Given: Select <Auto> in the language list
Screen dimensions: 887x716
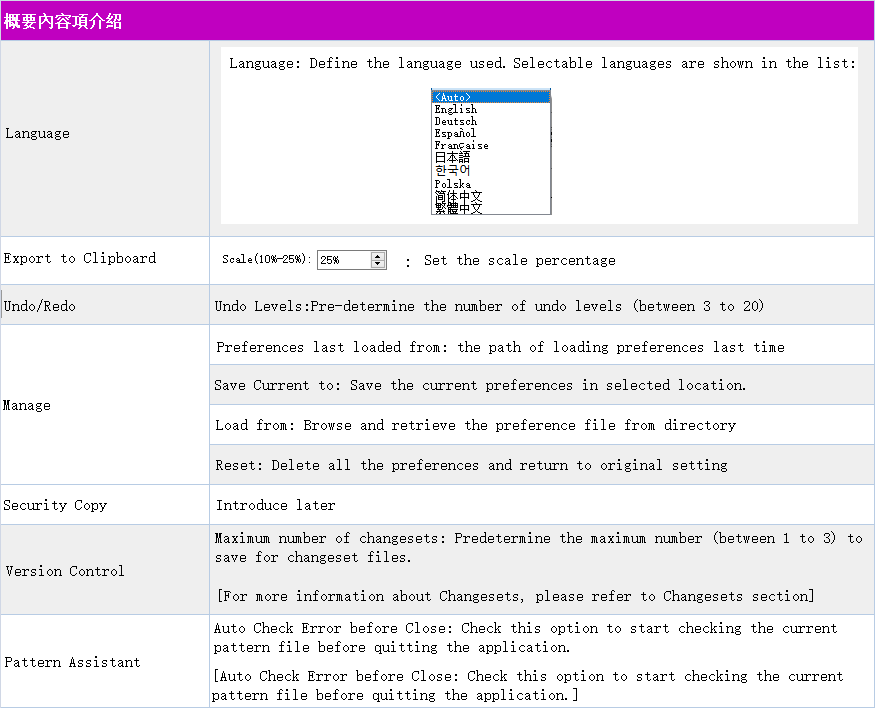Looking at the screenshot, I should [x=490, y=97].
